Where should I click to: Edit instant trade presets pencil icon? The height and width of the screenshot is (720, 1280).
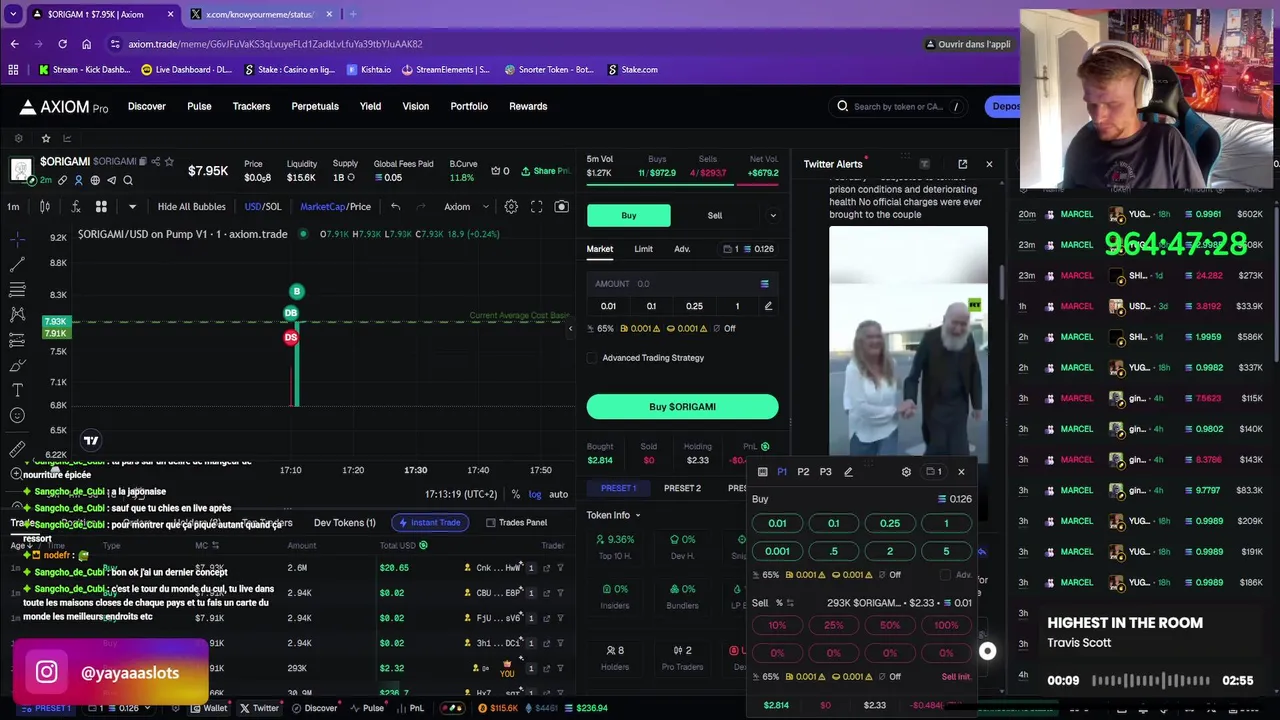tap(848, 472)
